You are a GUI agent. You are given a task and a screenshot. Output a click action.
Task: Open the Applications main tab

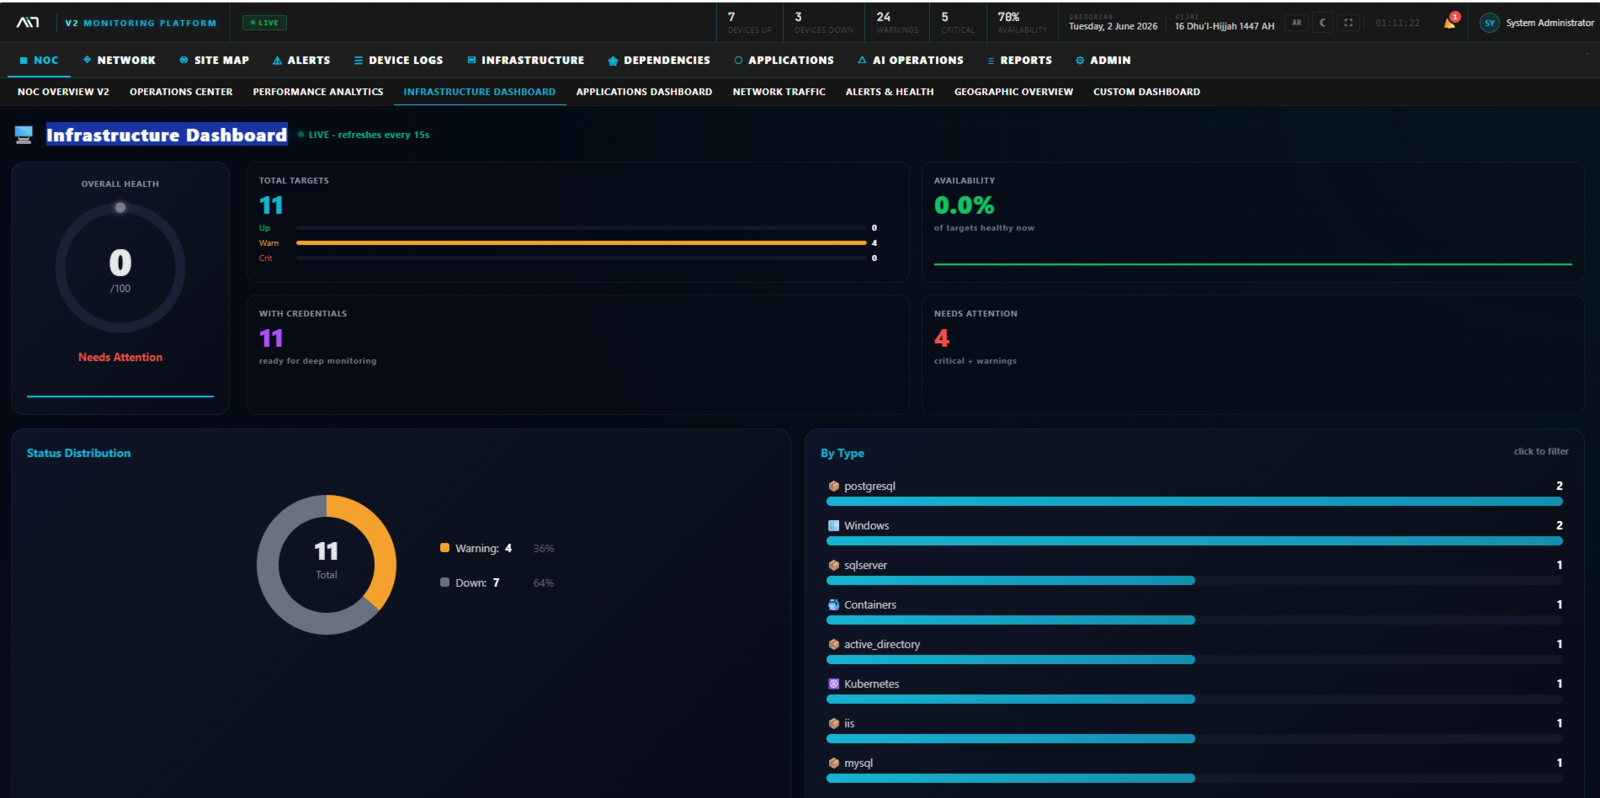[784, 60]
